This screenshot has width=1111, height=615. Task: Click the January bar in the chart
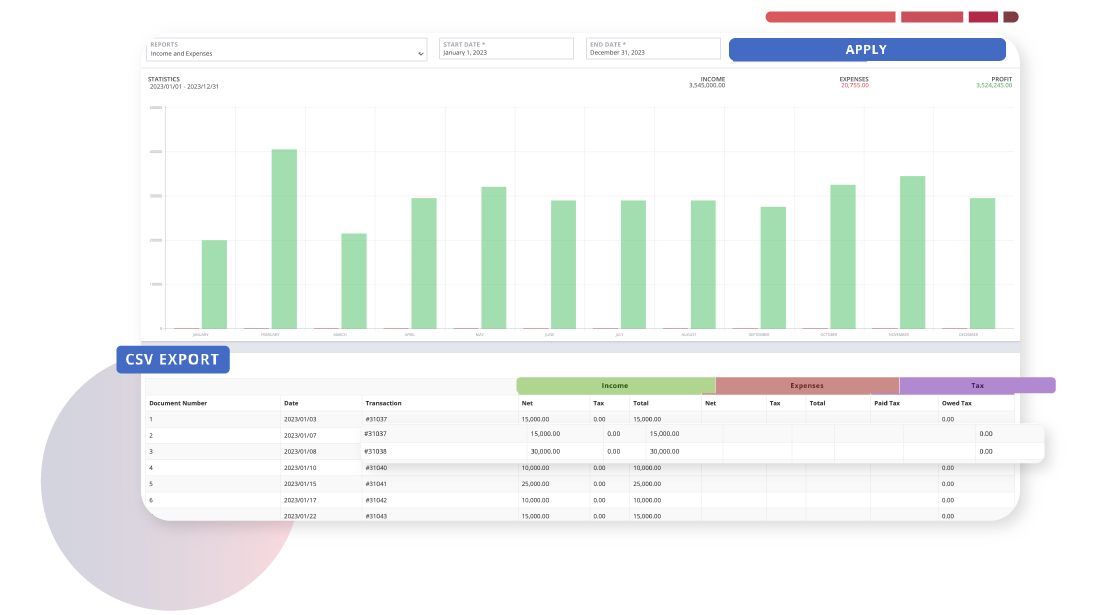tap(214, 284)
